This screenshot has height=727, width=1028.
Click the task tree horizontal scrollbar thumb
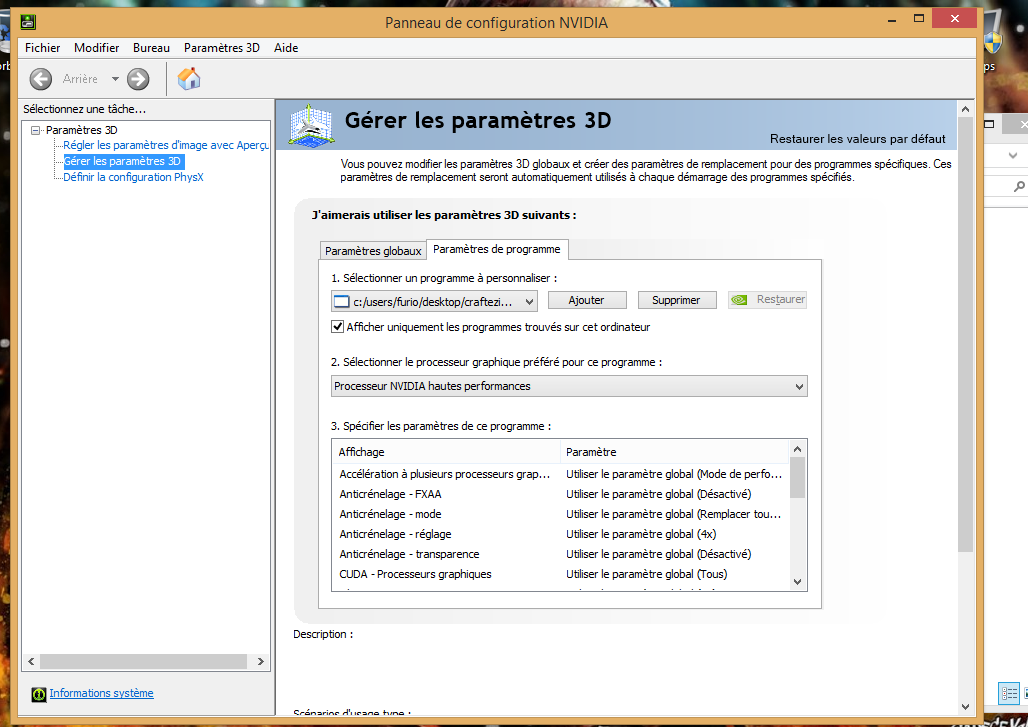point(144,662)
